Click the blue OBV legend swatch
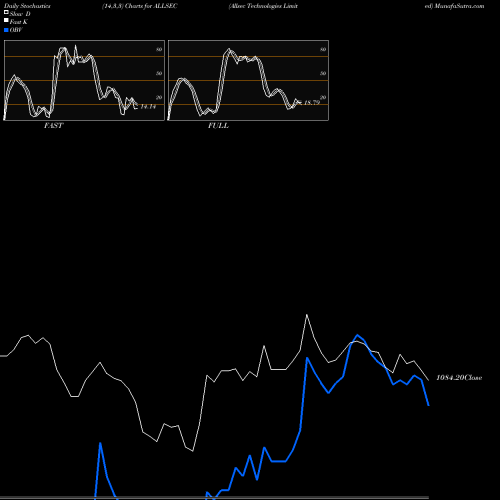This screenshot has width=500, height=500. click(6, 30)
